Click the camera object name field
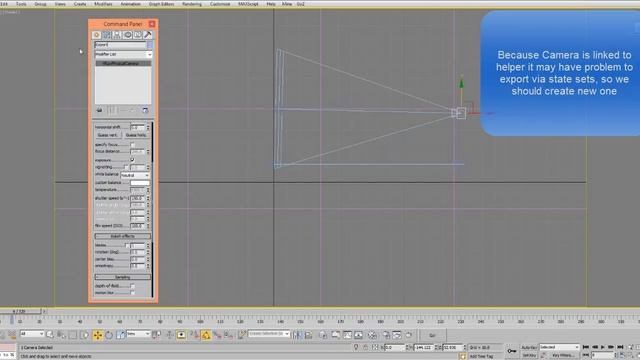The width and height of the screenshot is (640, 360). click(120, 44)
